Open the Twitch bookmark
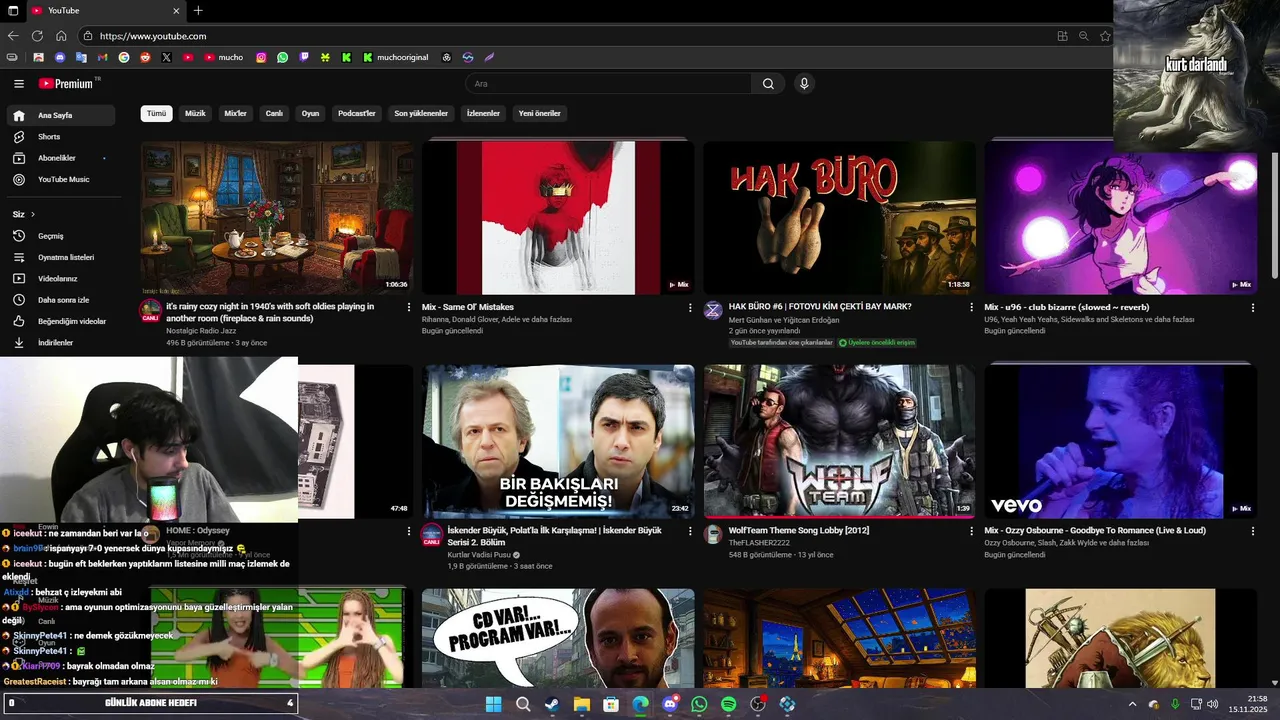 point(304,57)
